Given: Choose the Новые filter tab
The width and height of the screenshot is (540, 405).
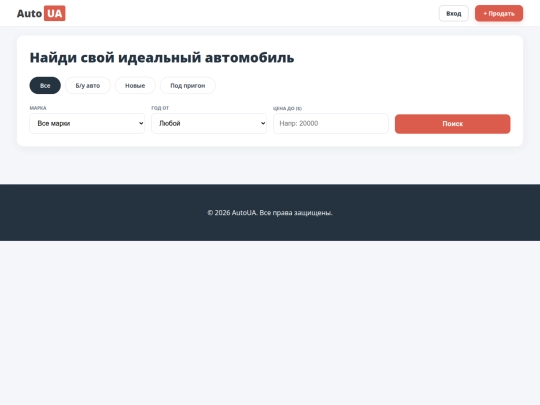Looking at the screenshot, I should coord(135,85).
